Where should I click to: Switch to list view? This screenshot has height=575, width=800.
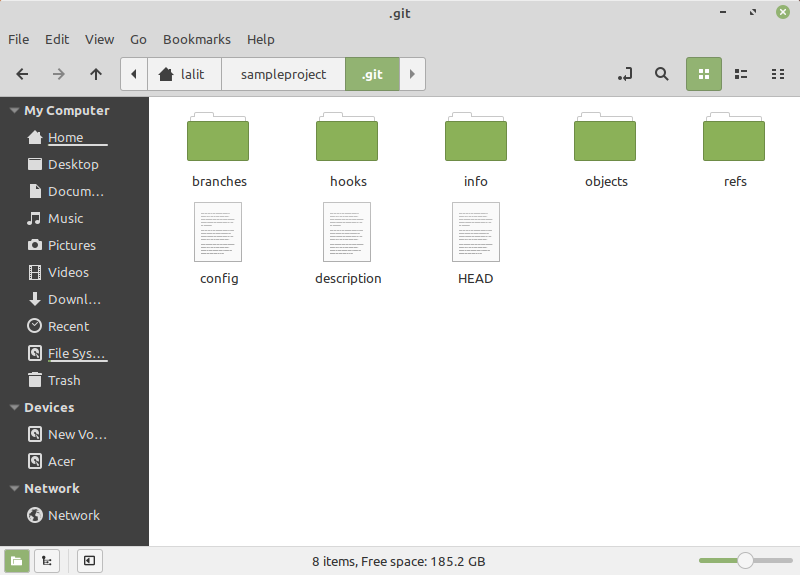(741, 74)
